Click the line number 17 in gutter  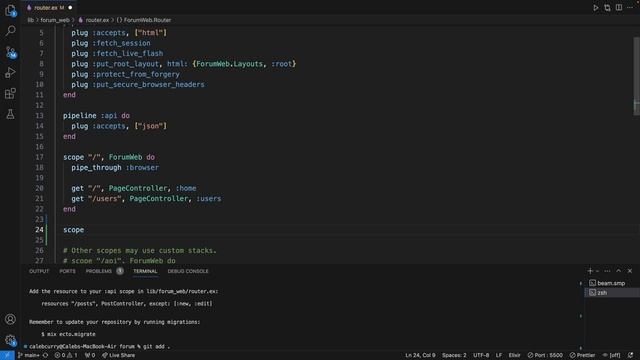[39, 157]
